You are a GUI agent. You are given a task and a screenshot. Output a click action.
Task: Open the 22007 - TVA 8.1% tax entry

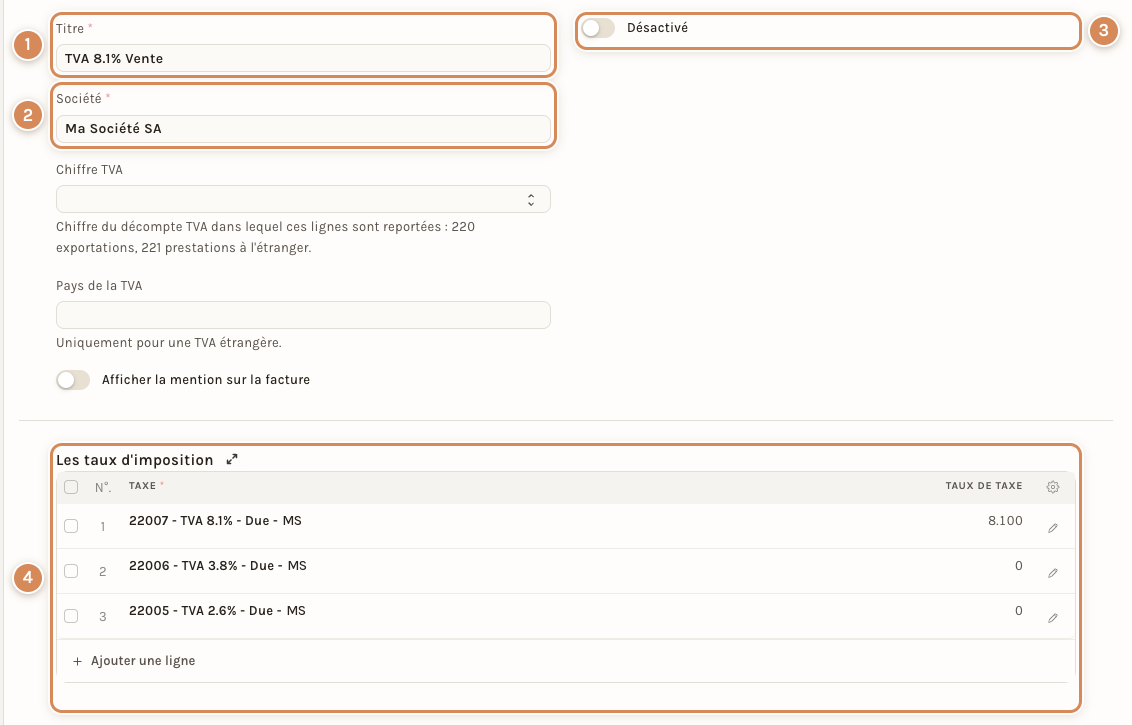[215, 521]
